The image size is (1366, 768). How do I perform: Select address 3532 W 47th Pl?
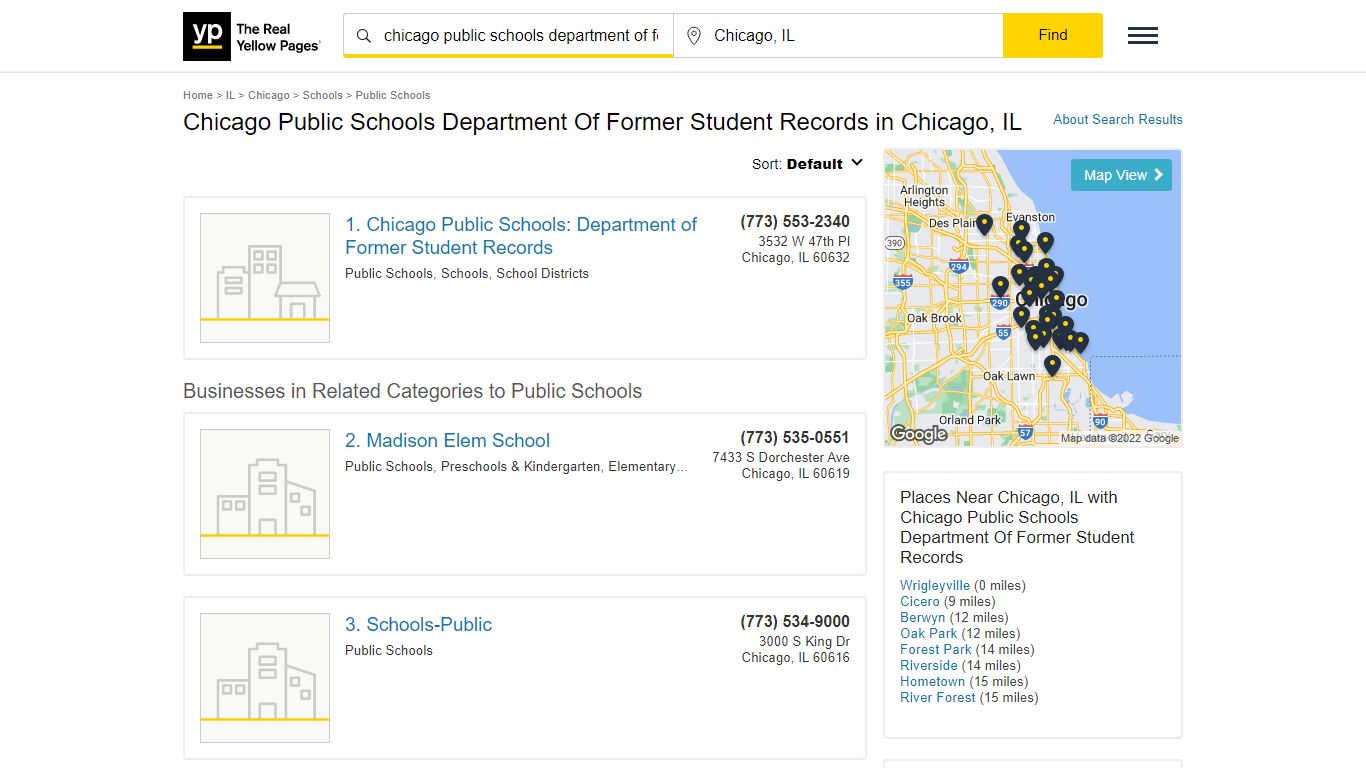pos(804,241)
